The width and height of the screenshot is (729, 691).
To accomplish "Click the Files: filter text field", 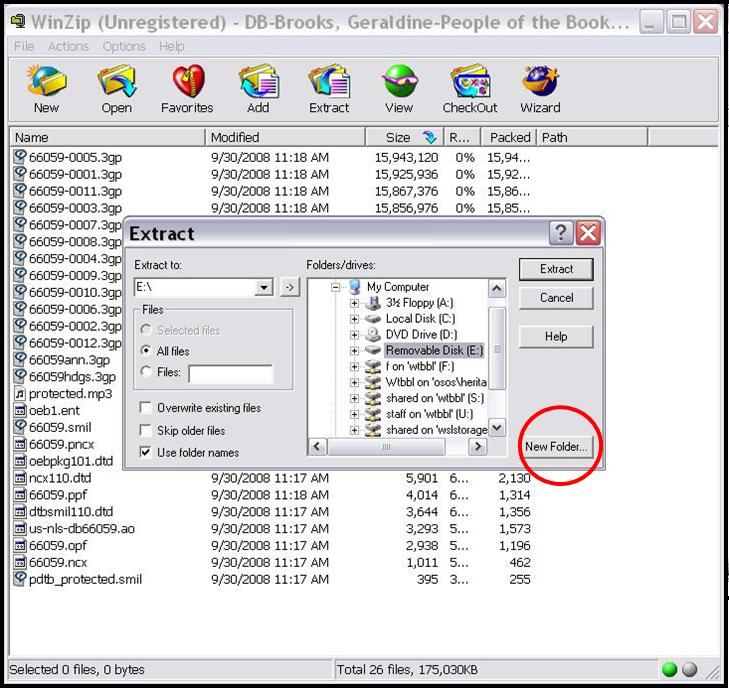I will coord(231,373).
